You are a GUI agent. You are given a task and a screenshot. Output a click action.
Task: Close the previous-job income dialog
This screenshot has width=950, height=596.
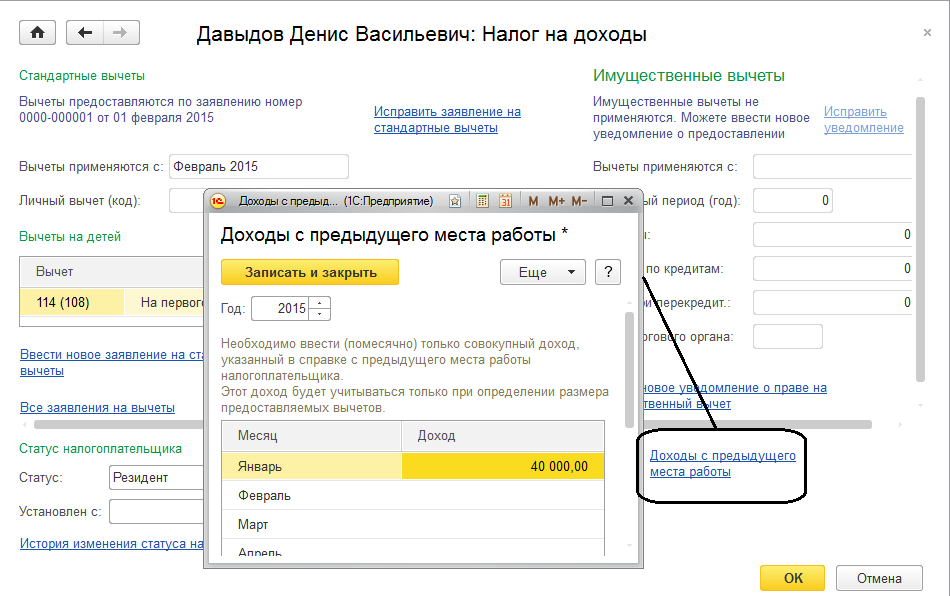pos(628,200)
